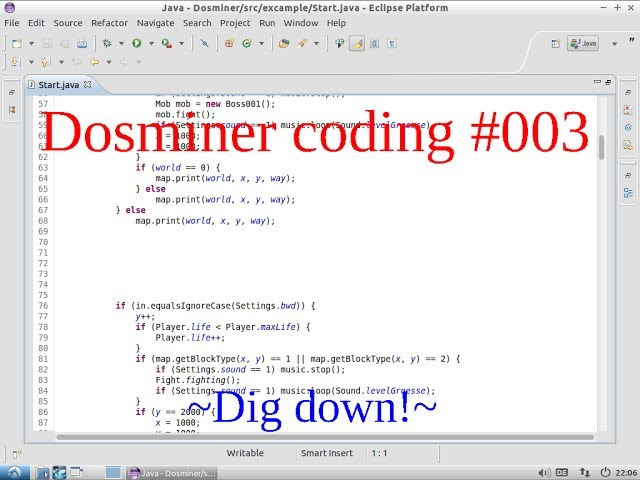Open the Navigate menu
Viewport: 640px width, 480px height.
156,23
